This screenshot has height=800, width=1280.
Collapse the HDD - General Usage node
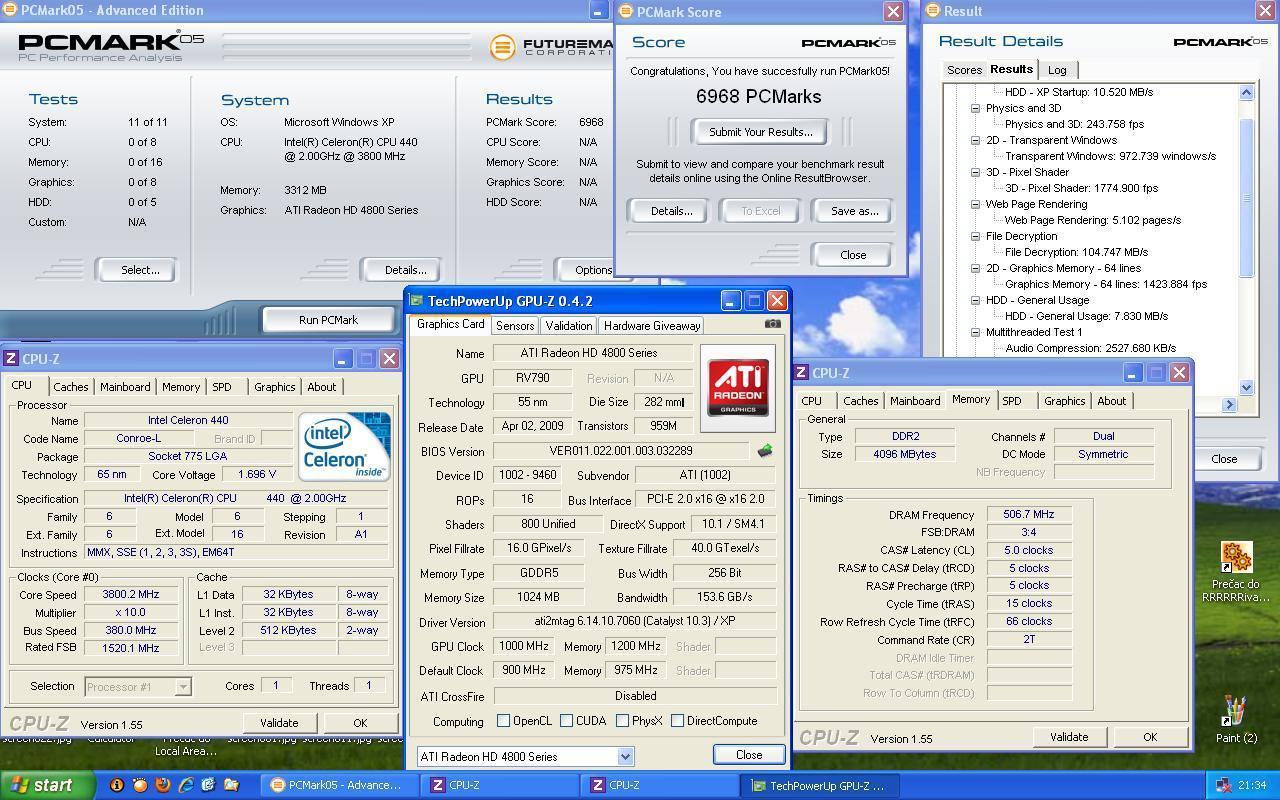click(x=975, y=300)
